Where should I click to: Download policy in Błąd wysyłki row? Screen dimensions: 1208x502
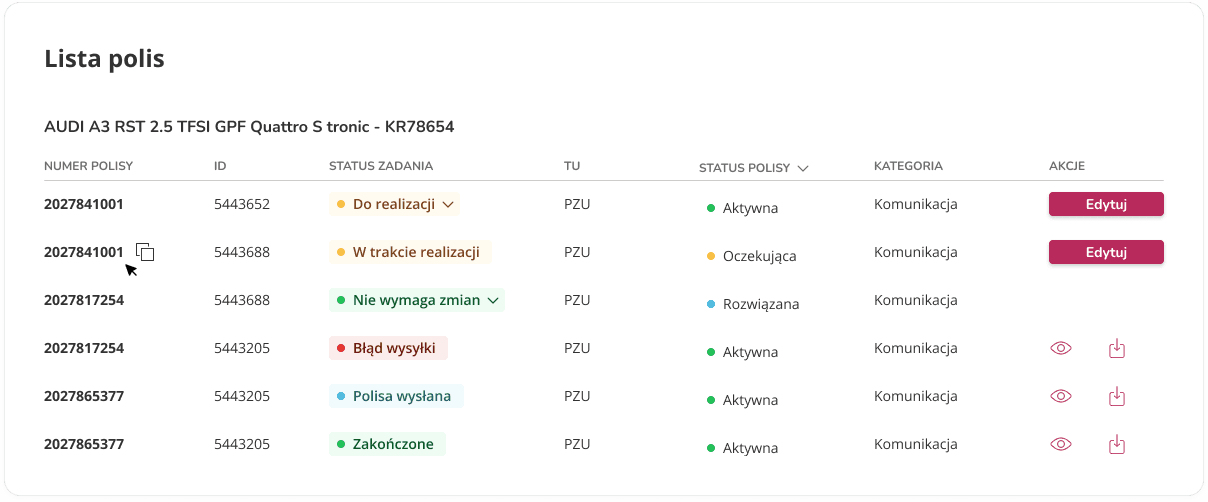click(1118, 349)
